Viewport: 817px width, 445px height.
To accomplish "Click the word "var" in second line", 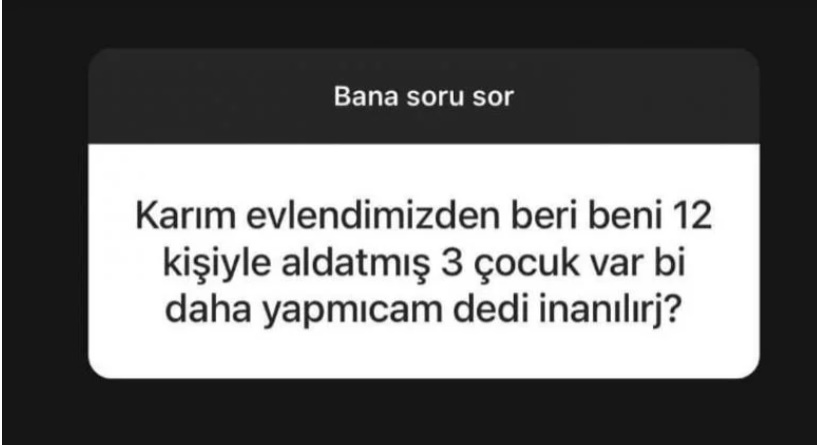I will (616, 265).
